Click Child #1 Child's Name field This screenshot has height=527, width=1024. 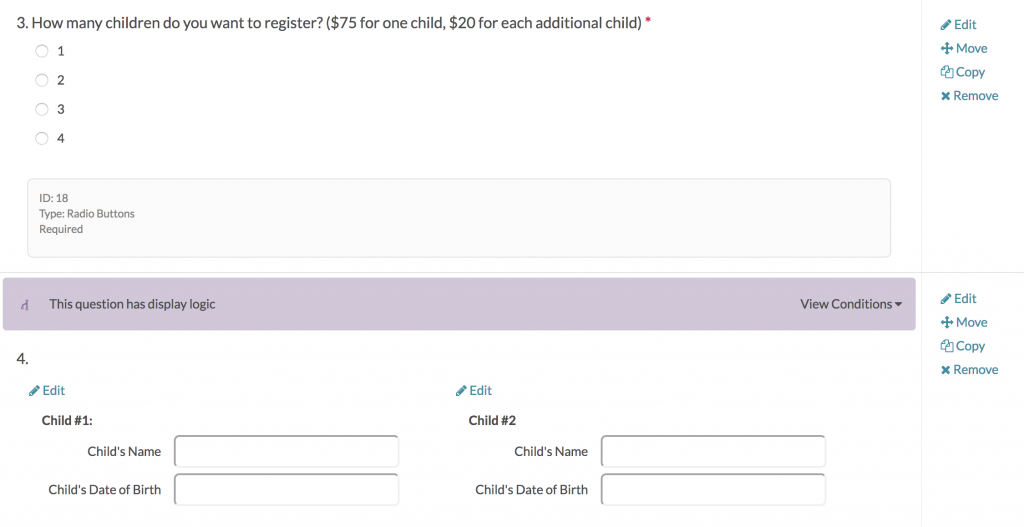[286, 451]
